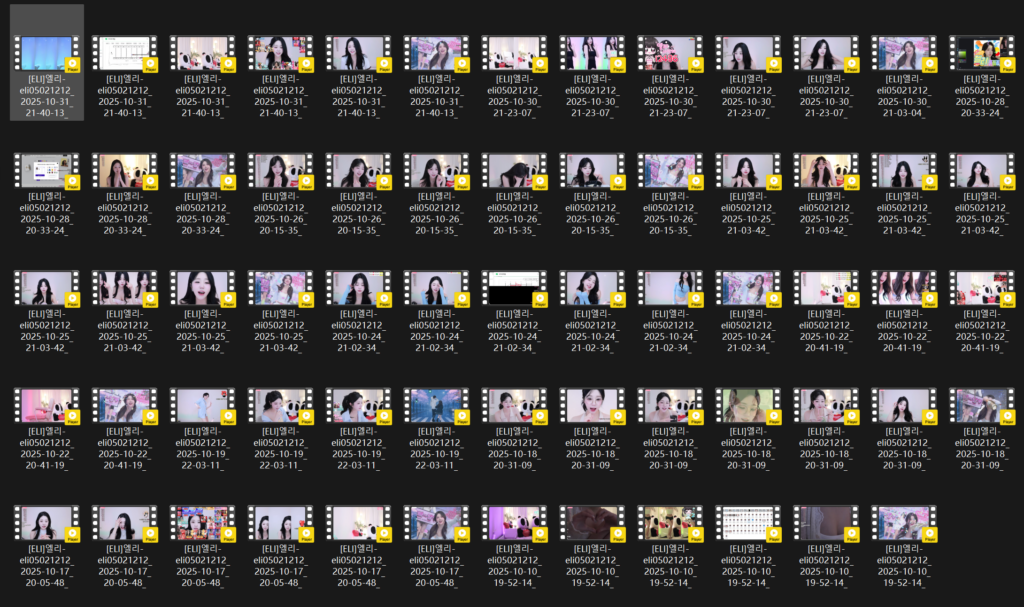Click the first 2025-10-18 20-31-09 video

pos(513,405)
